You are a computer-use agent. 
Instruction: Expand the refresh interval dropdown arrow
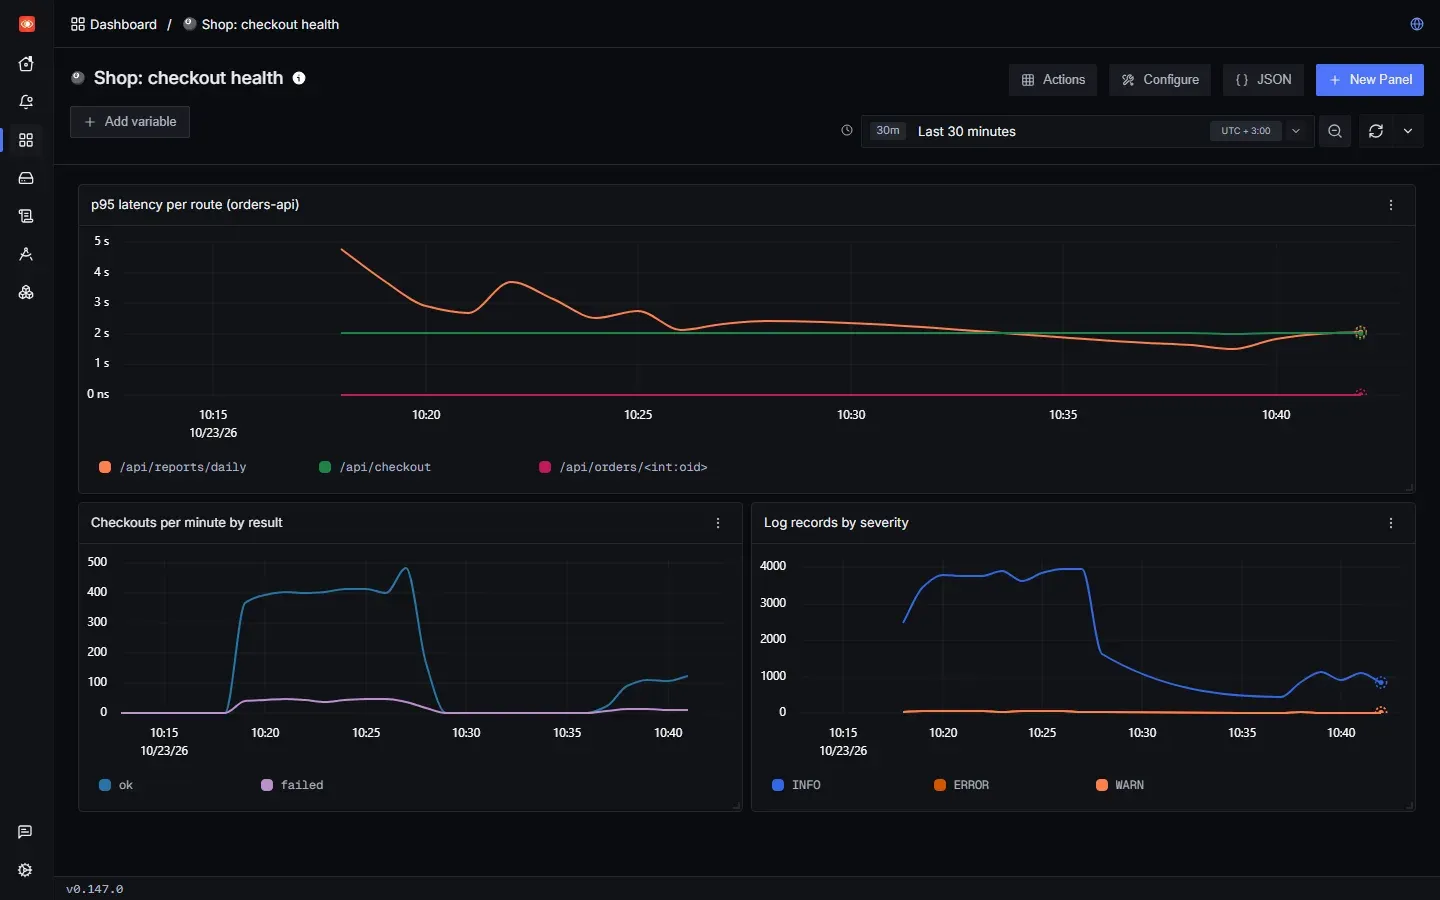click(1408, 131)
